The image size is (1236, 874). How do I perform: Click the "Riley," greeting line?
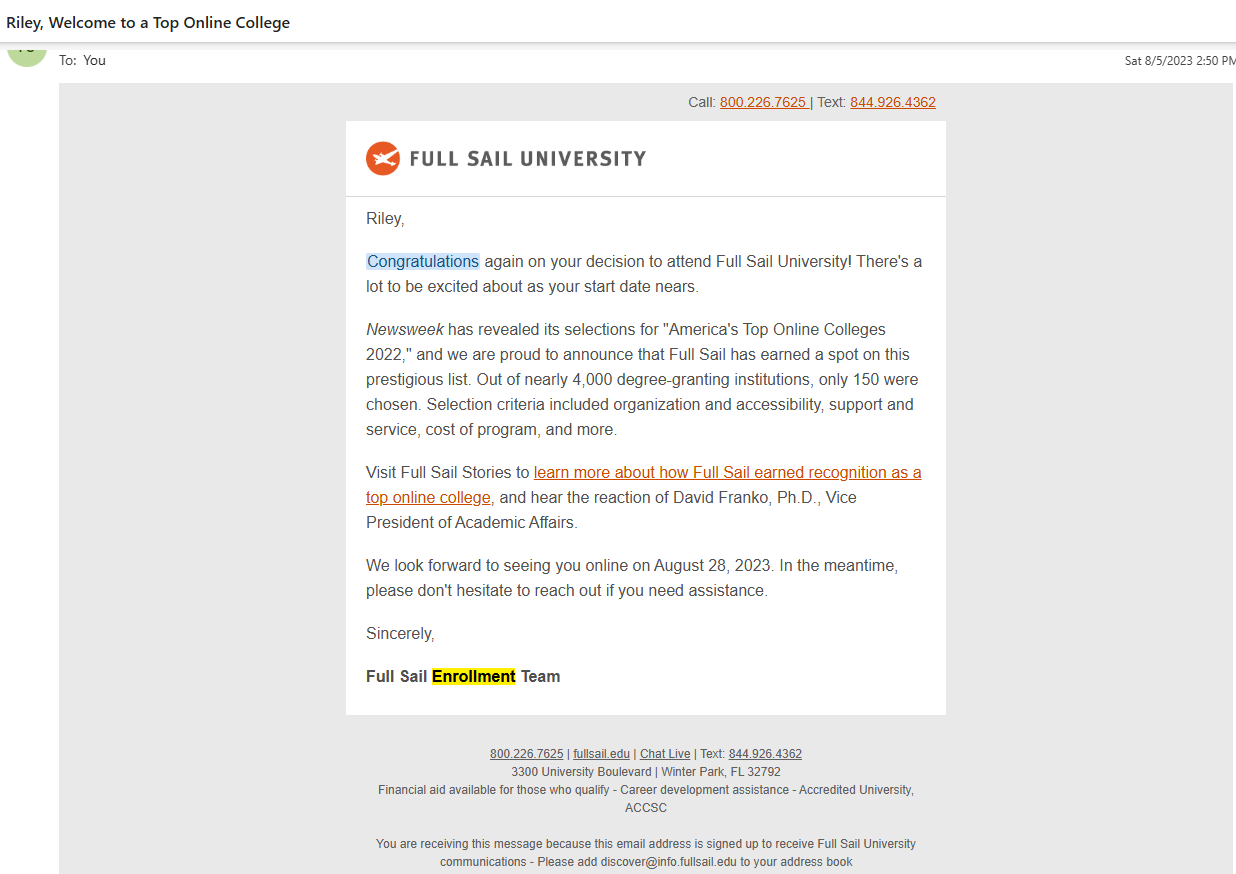pyautogui.click(x=385, y=219)
